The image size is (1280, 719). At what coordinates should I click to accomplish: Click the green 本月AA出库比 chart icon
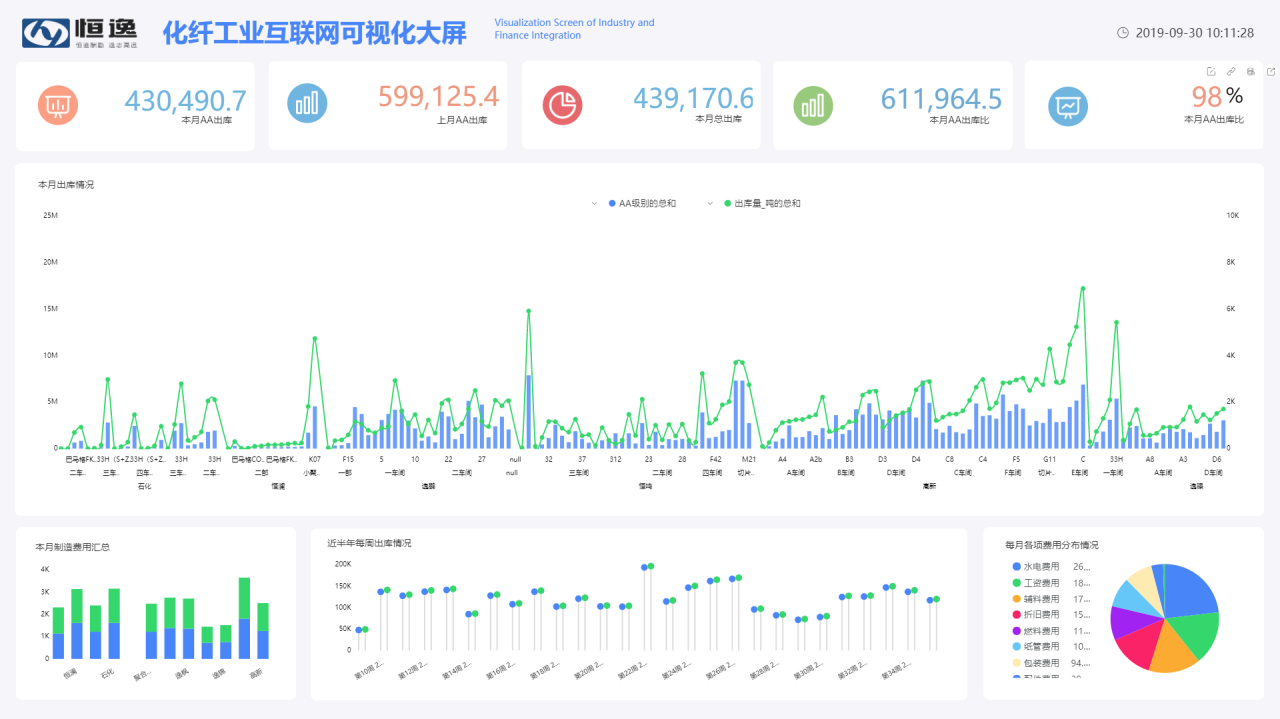click(x=813, y=104)
